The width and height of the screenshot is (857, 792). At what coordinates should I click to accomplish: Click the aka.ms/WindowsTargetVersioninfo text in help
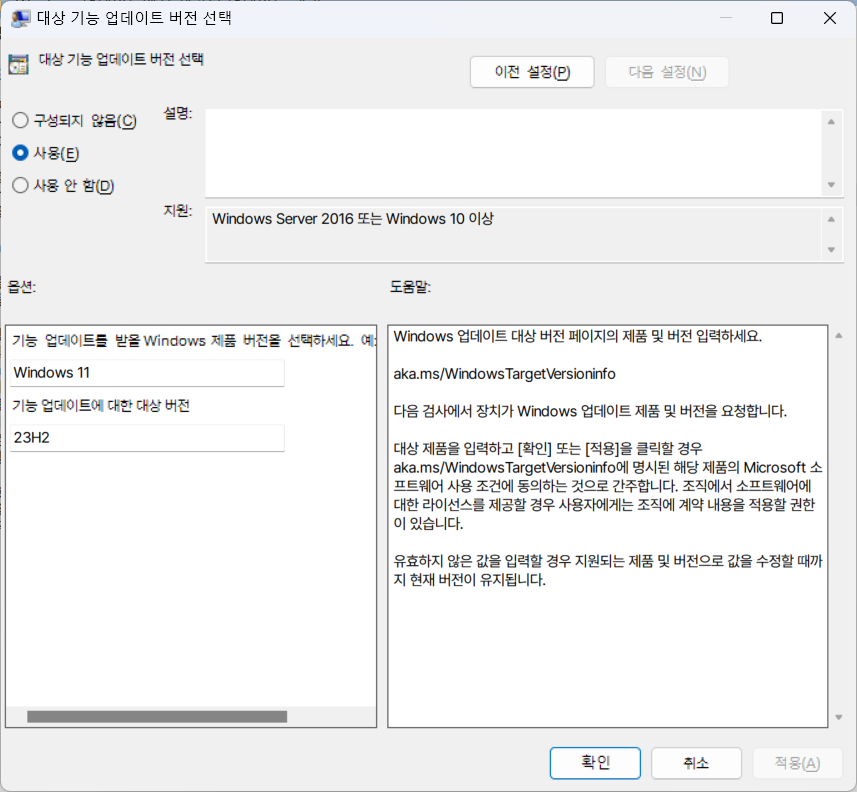[x=504, y=374]
